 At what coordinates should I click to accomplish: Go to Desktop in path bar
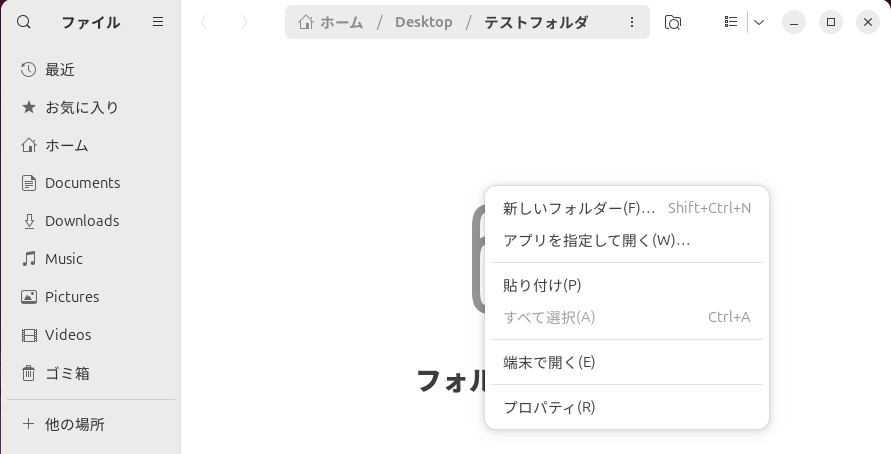click(423, 22)
